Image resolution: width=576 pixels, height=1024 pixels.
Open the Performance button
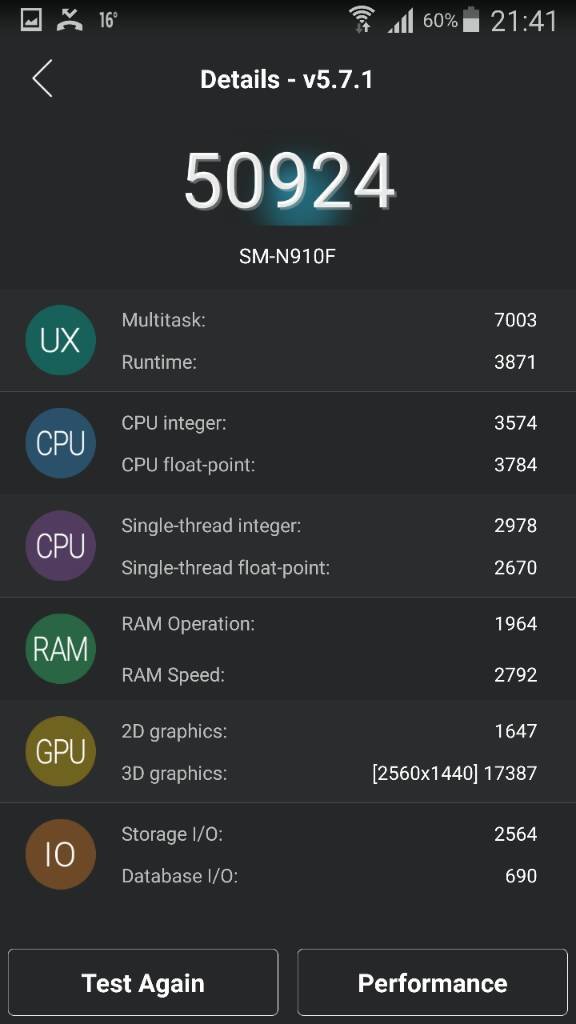coord(432,982)
